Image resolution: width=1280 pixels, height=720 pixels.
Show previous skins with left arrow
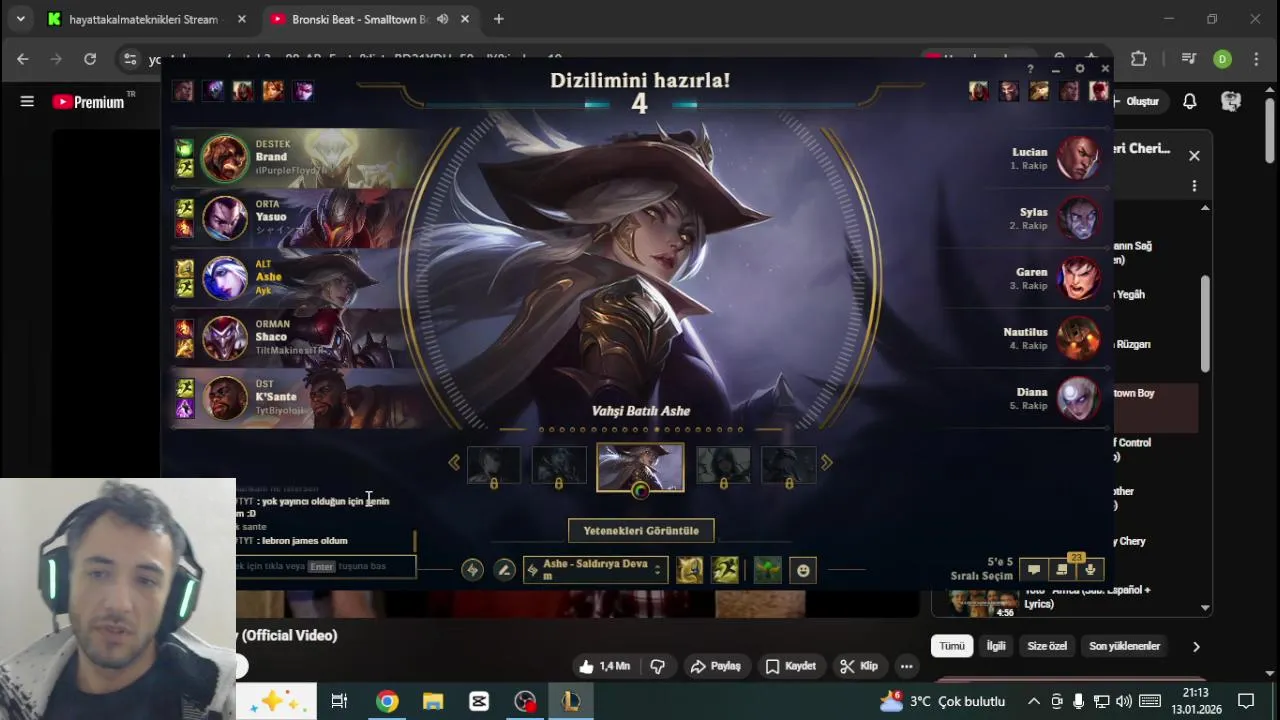[x=454, y=462]
